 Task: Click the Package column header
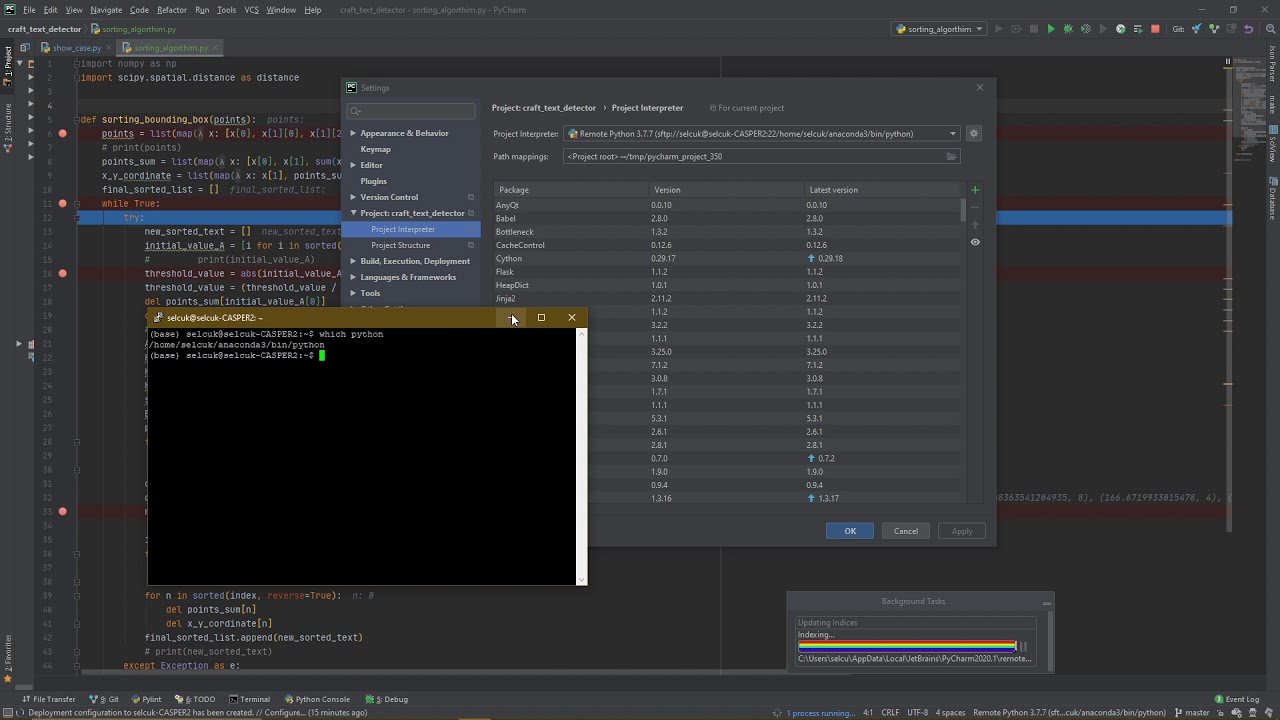point(571,190)
